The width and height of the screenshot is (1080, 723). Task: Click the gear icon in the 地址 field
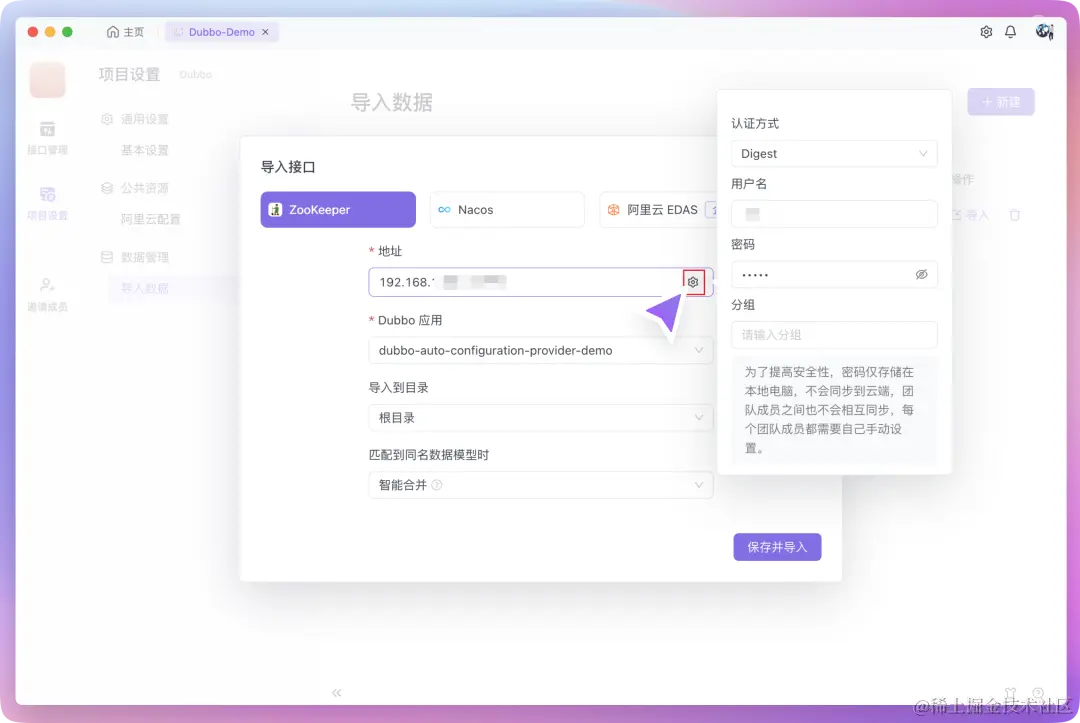693,282
